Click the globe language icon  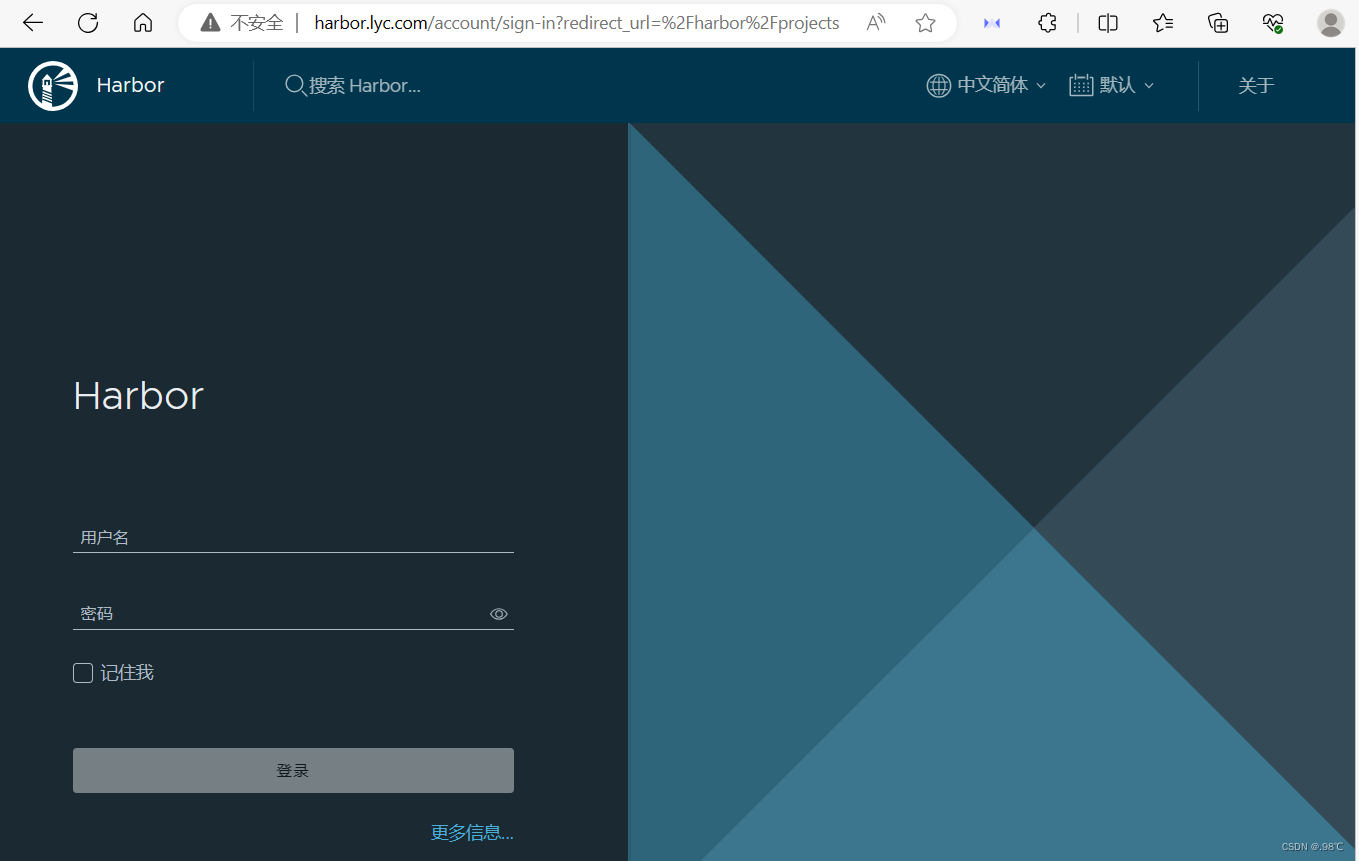(938, 86)
